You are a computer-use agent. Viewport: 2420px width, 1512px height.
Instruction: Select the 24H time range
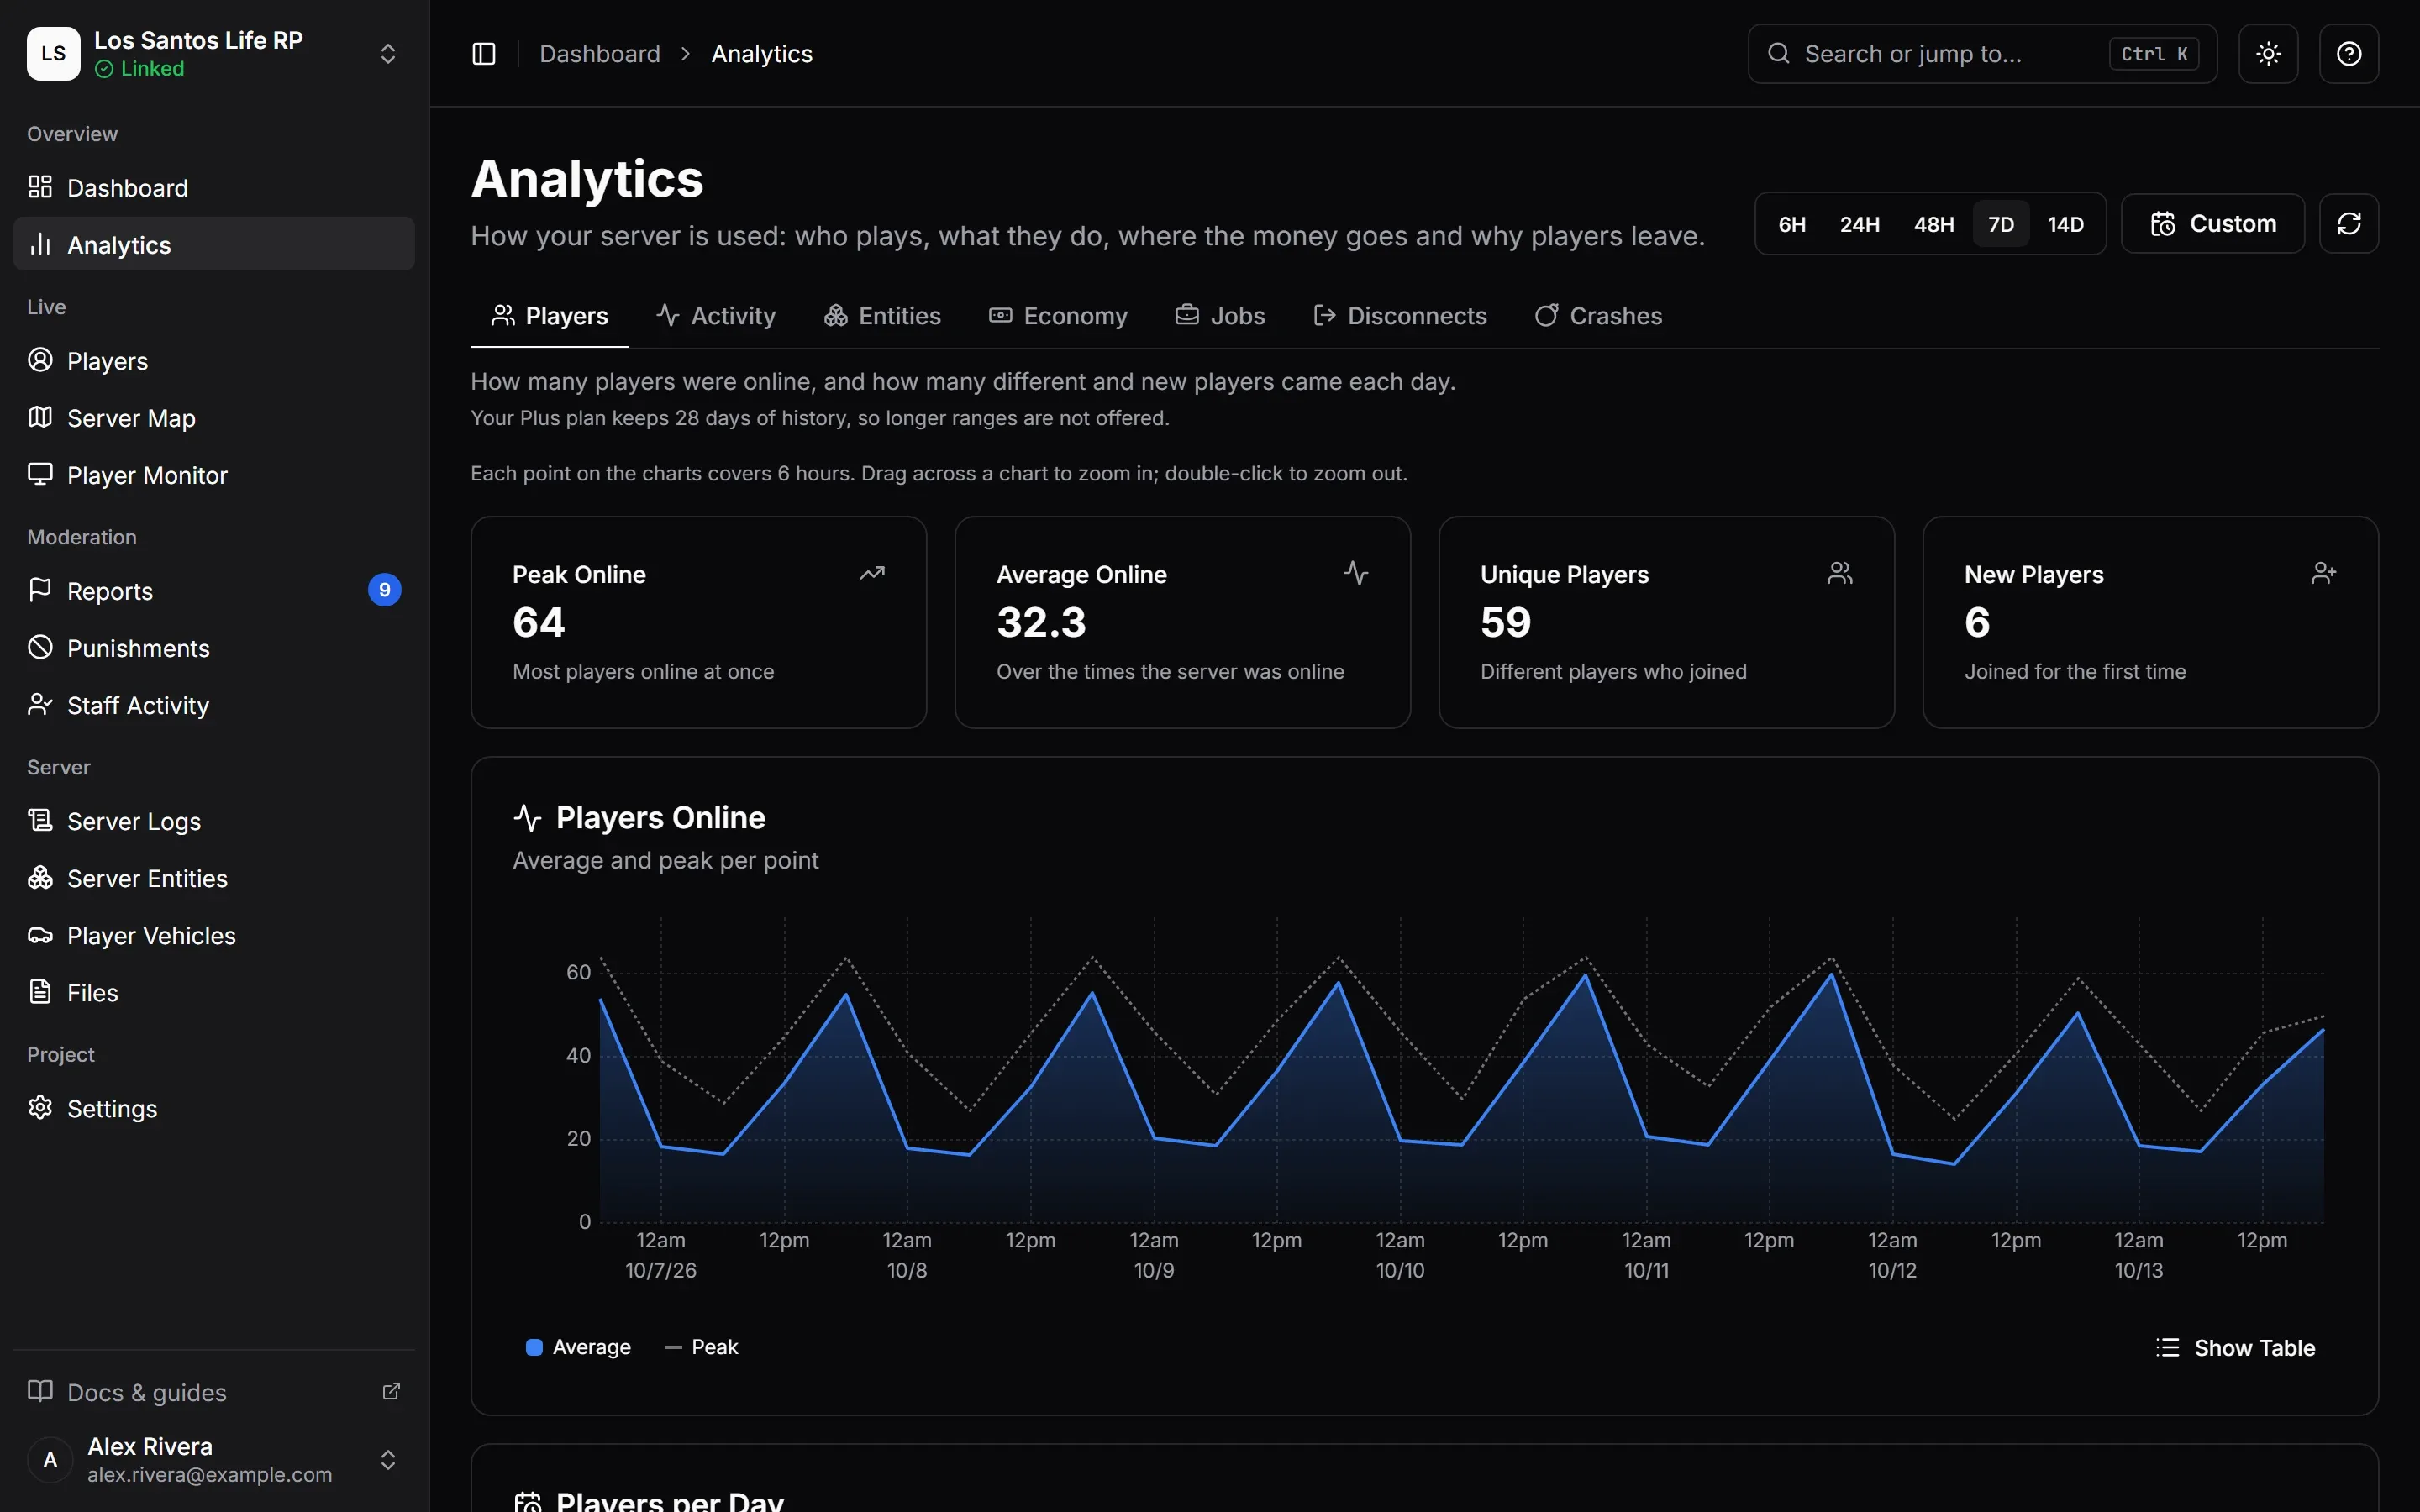tap(1859, 224)
